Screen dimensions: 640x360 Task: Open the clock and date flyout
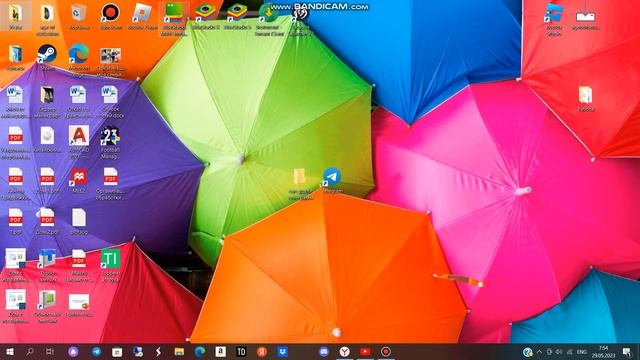click(x=603, y=351)
